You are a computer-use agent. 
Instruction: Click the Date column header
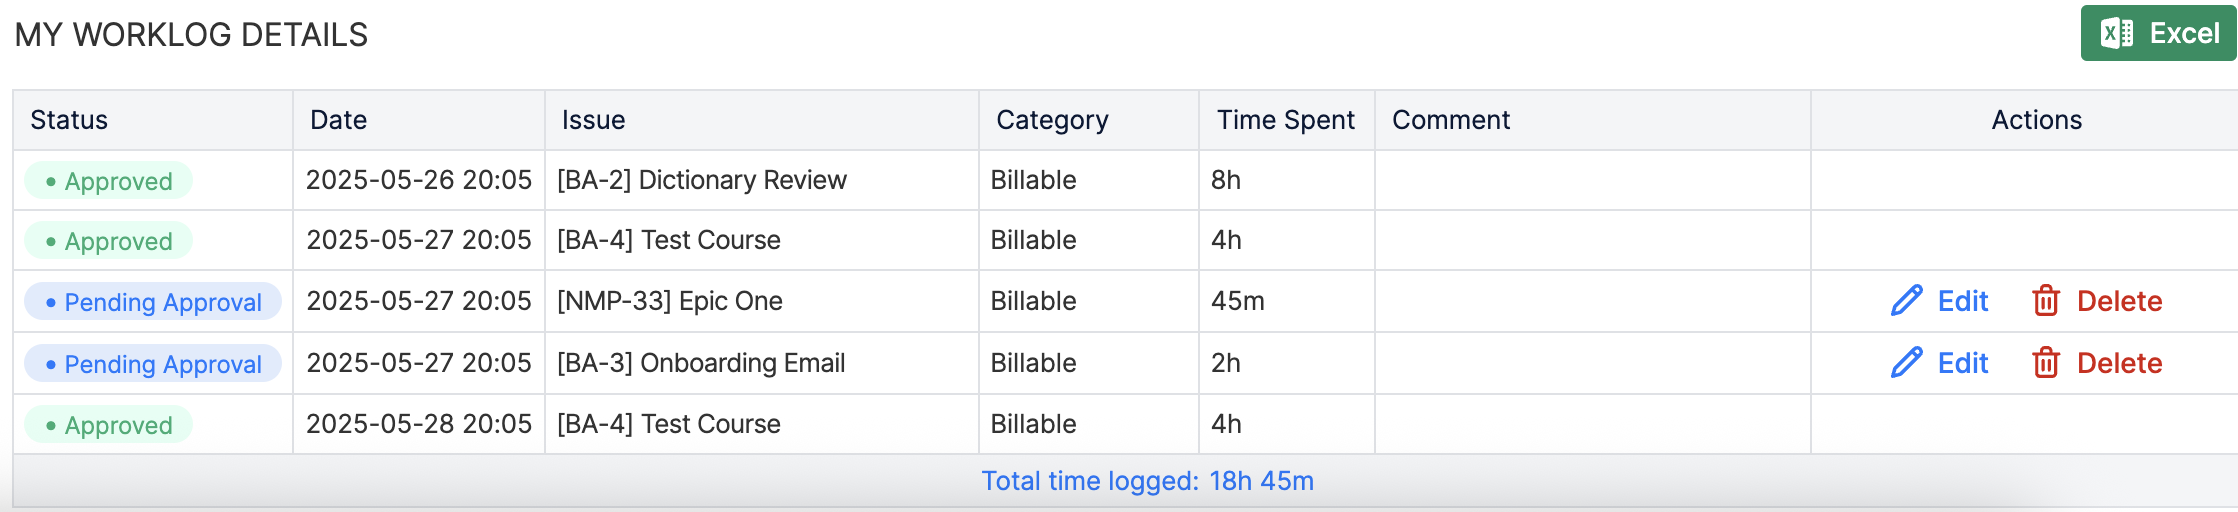338,120
